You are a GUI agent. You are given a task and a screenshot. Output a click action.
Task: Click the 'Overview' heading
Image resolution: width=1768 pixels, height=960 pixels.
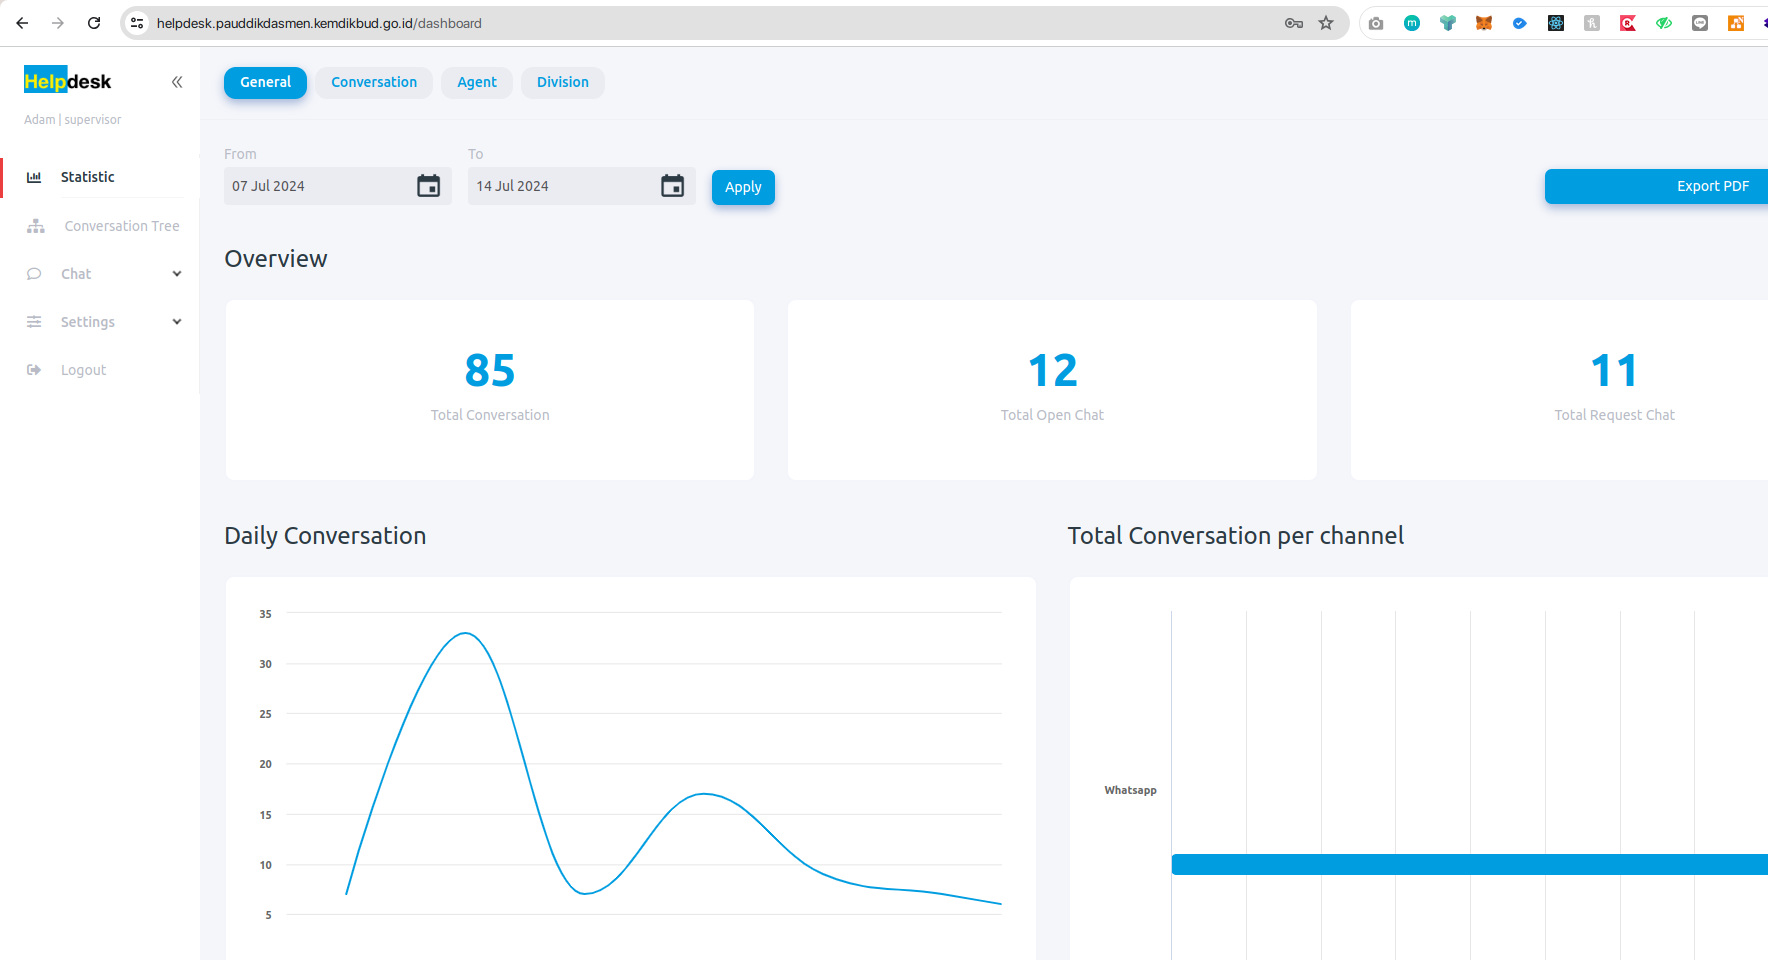[x=276, y=259]
